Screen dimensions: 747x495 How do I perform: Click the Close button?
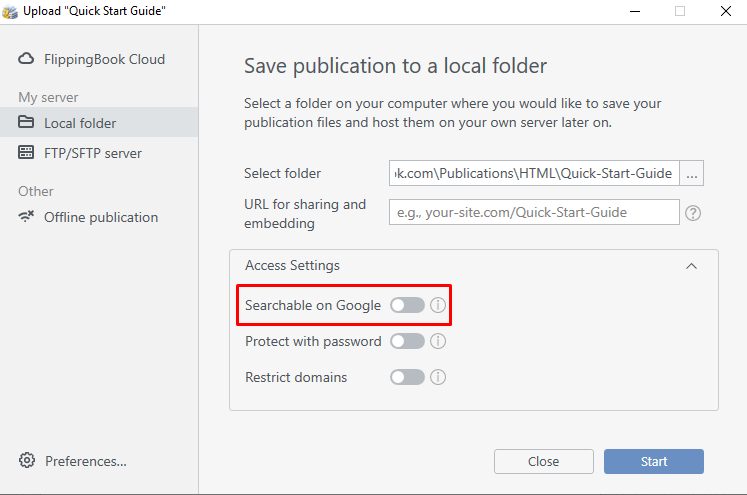coord(544,461)
